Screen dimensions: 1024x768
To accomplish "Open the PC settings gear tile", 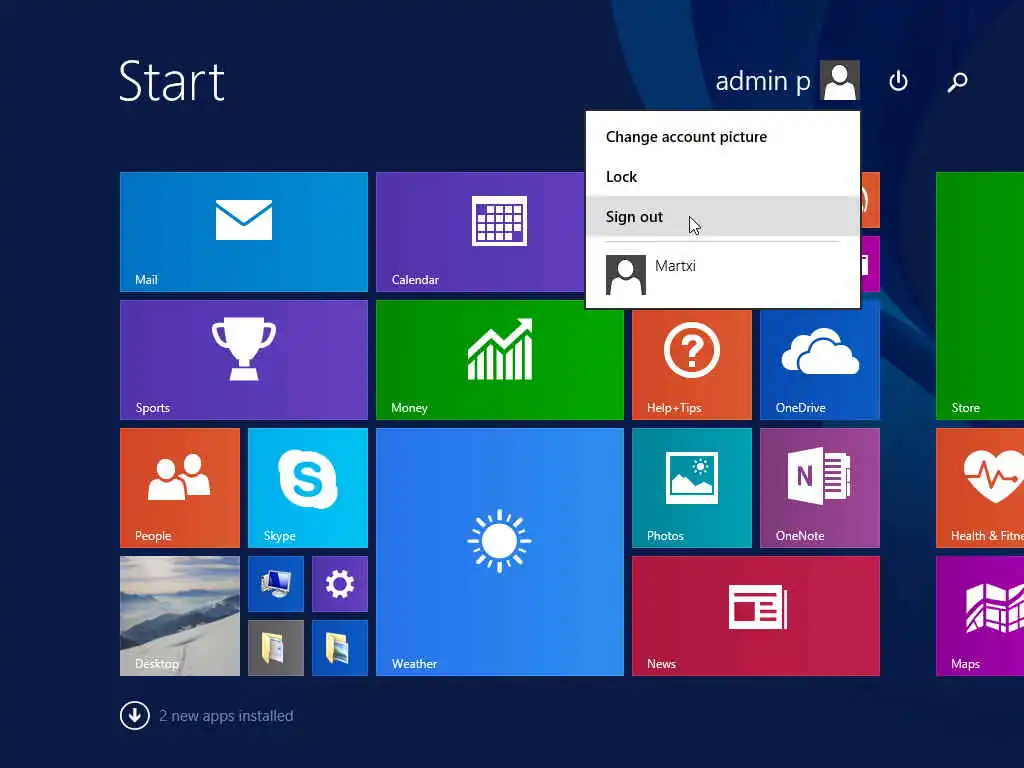I will coord(340,584).
